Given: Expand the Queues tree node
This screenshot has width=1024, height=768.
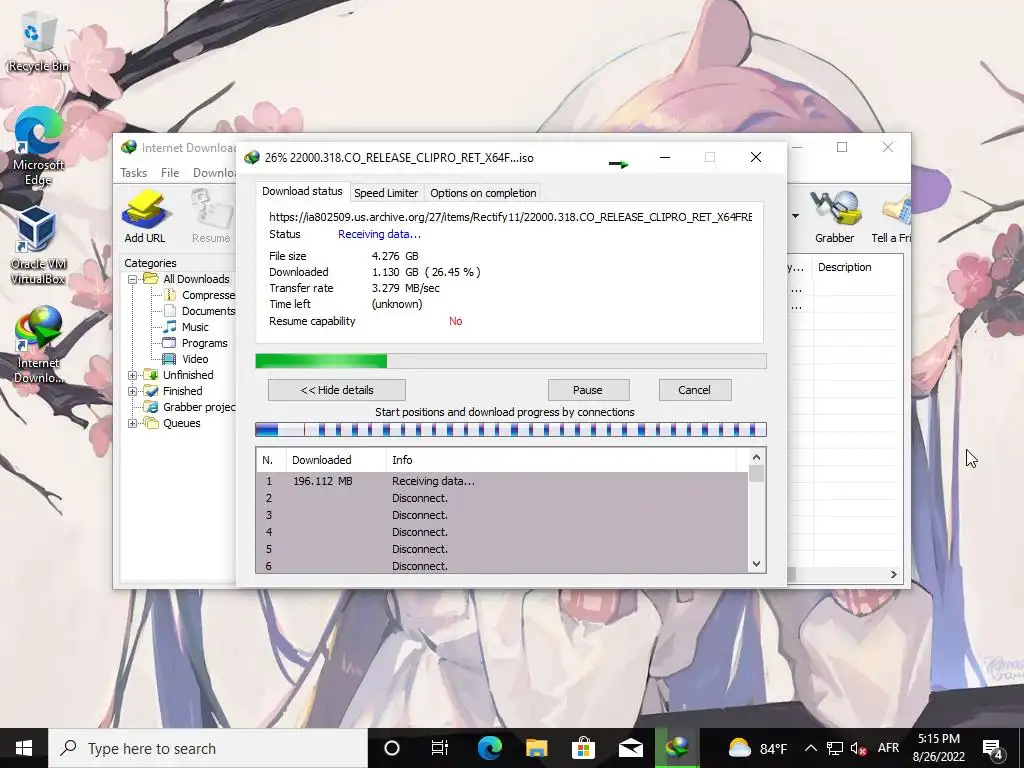Looking at the screenshot, I should (132, 423).
